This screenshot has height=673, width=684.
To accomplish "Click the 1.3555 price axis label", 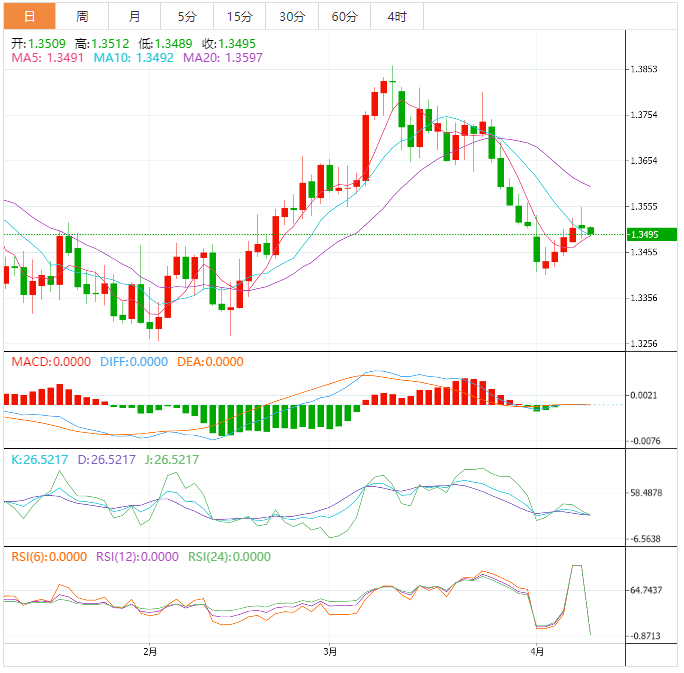I will (x=644, y=206).
